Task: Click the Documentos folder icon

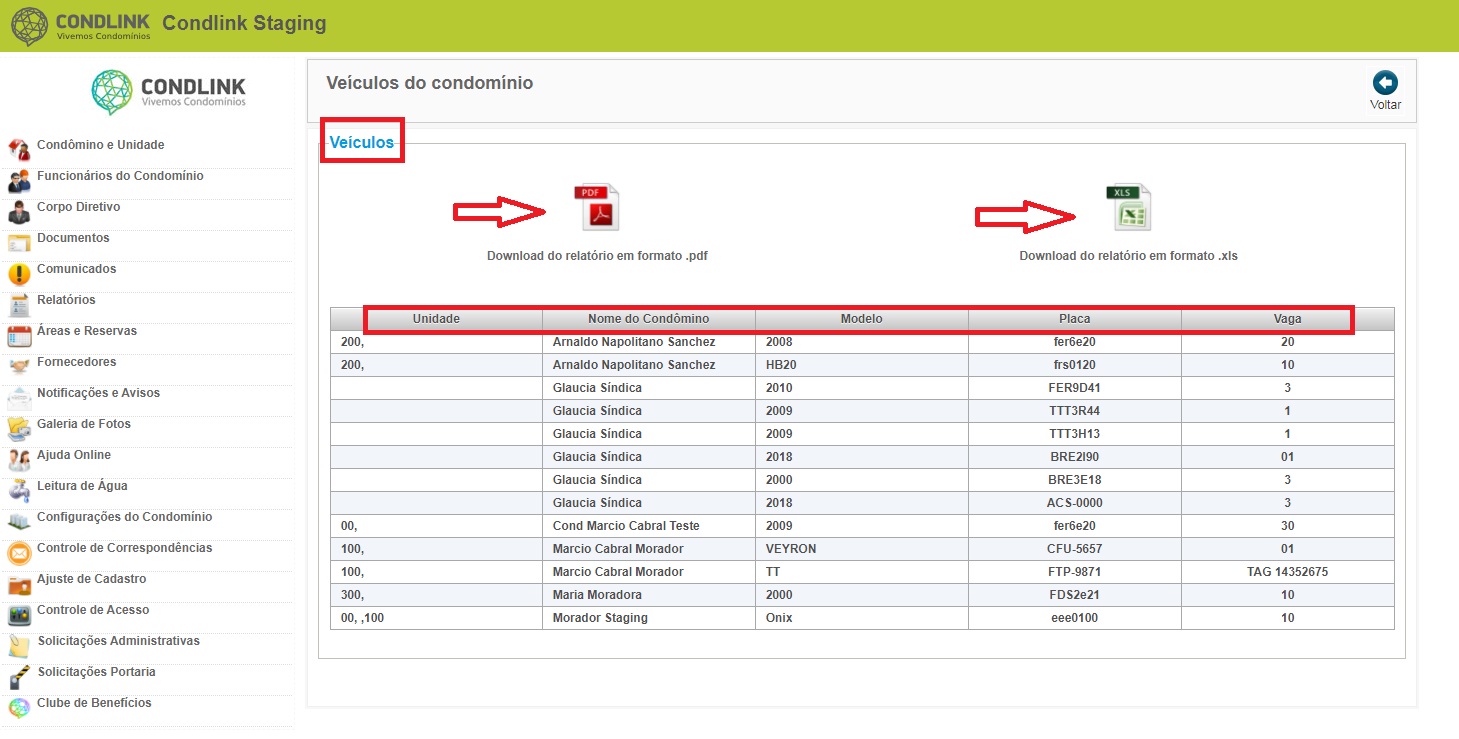Action: tap(19, 243)
